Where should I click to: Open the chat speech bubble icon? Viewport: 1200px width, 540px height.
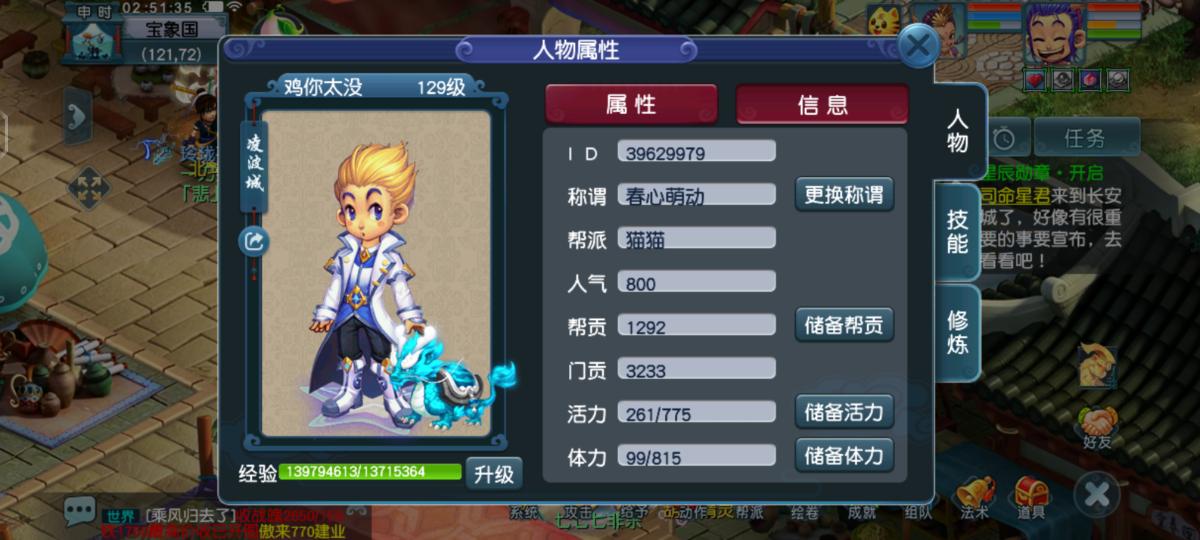80,511
